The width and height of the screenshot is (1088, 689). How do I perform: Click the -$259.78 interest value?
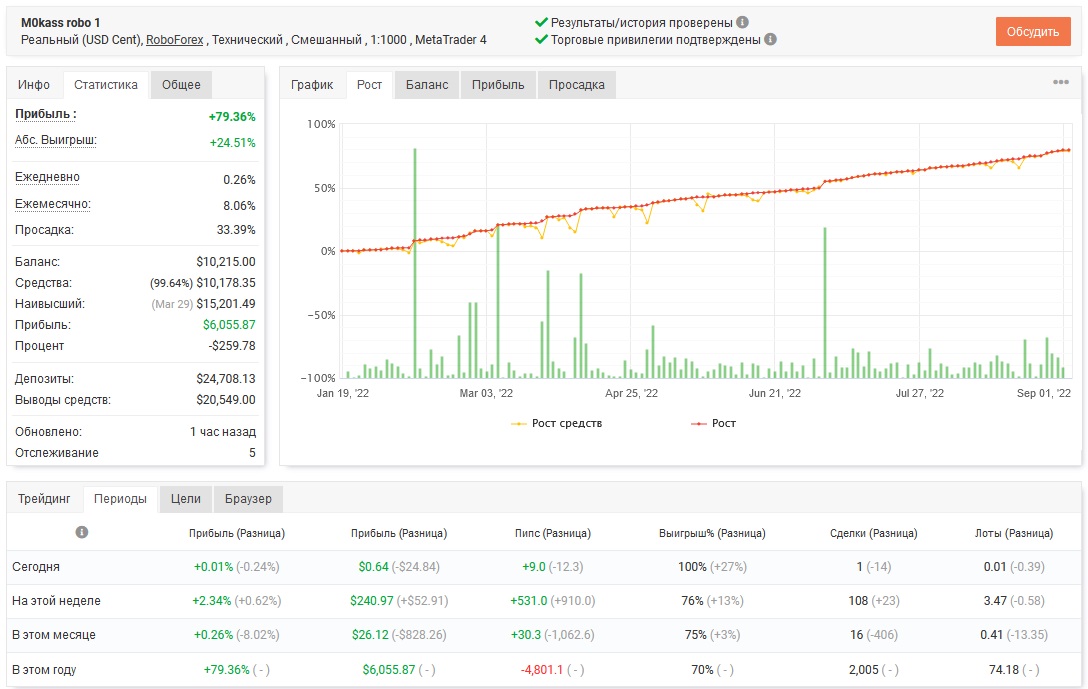(232, 346)
